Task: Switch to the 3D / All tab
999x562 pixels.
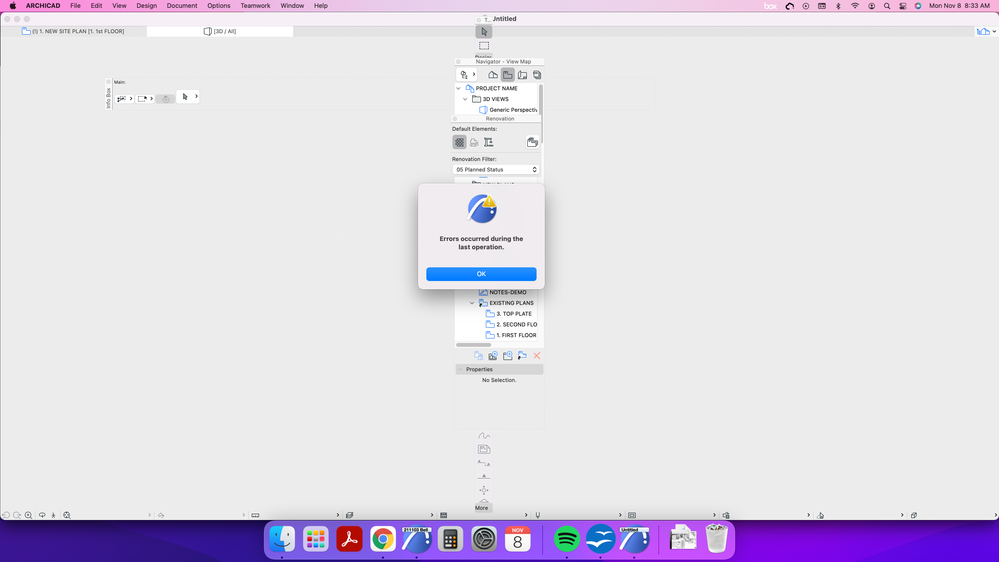Action: (x=220, y=31)
